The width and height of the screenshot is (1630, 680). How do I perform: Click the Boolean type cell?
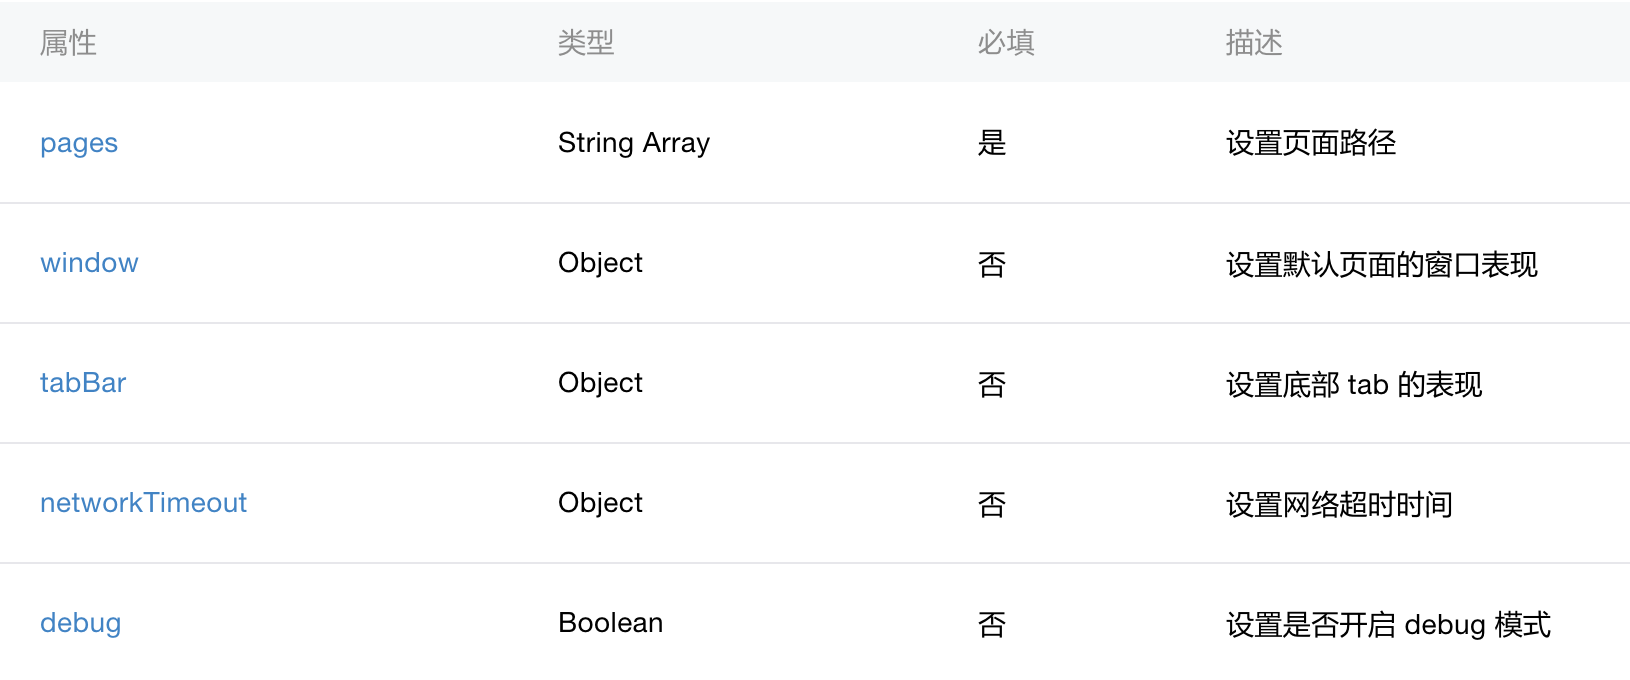pyautogui.click(x=610, y=623)
